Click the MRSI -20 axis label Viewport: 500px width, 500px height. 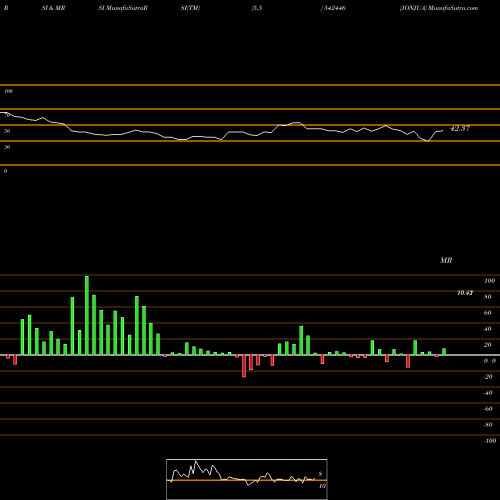point(488,377)
